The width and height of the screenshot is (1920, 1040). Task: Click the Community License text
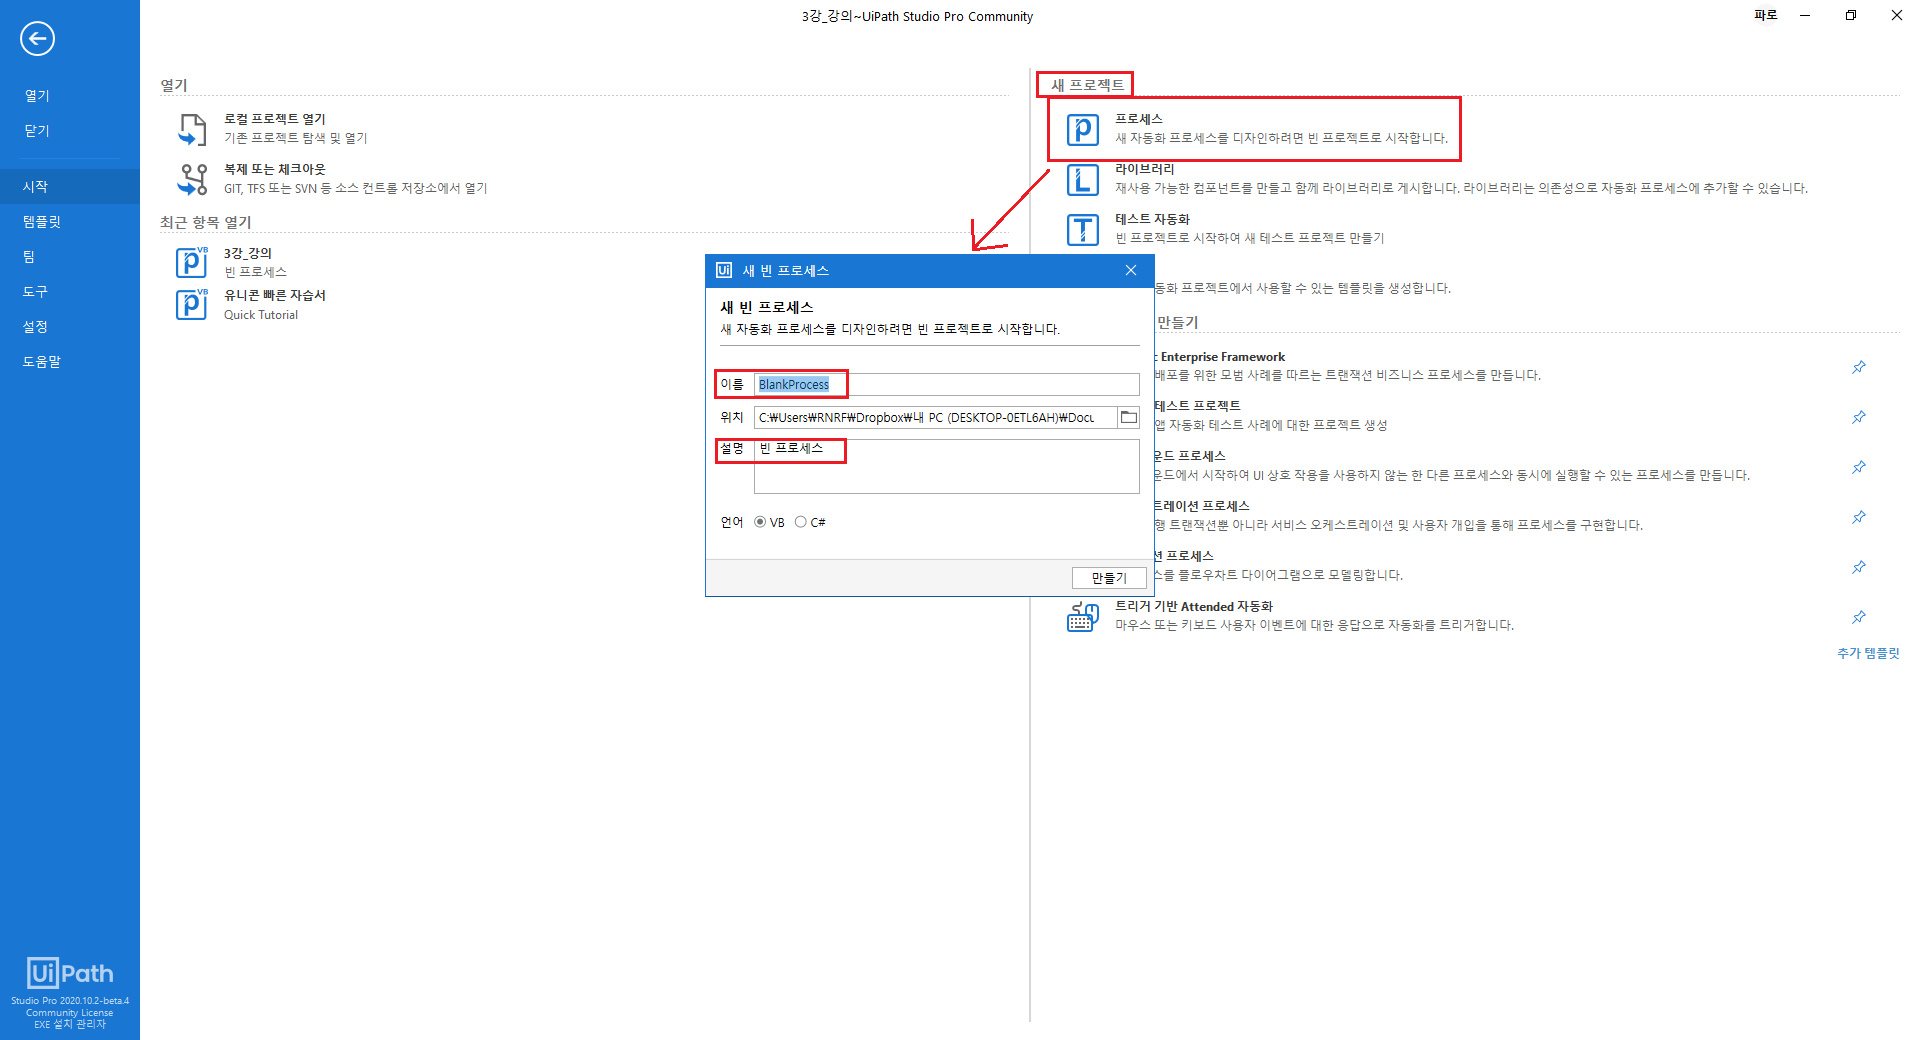click(x=70, y=1013)
